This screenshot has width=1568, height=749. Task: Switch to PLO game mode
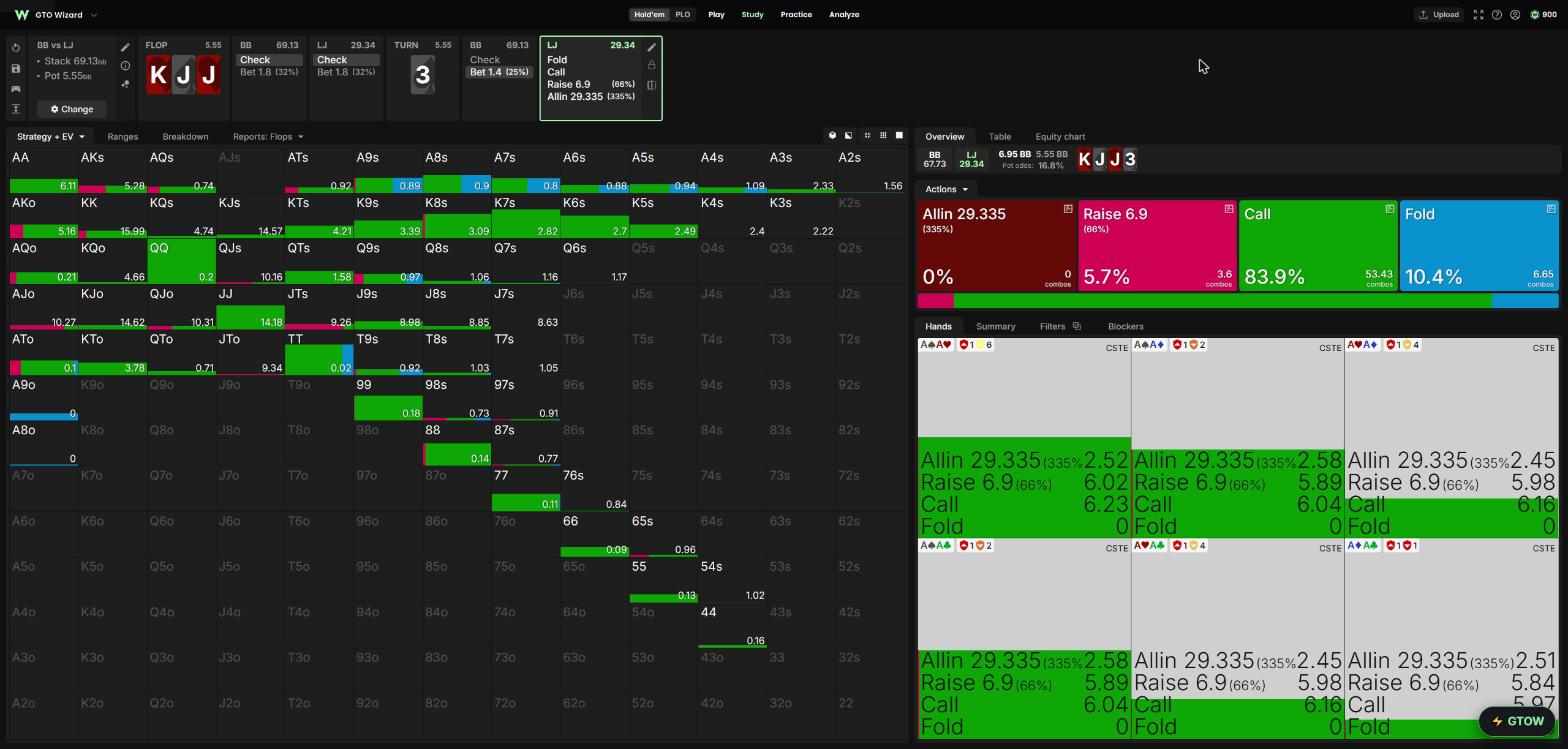click(682, 15)
